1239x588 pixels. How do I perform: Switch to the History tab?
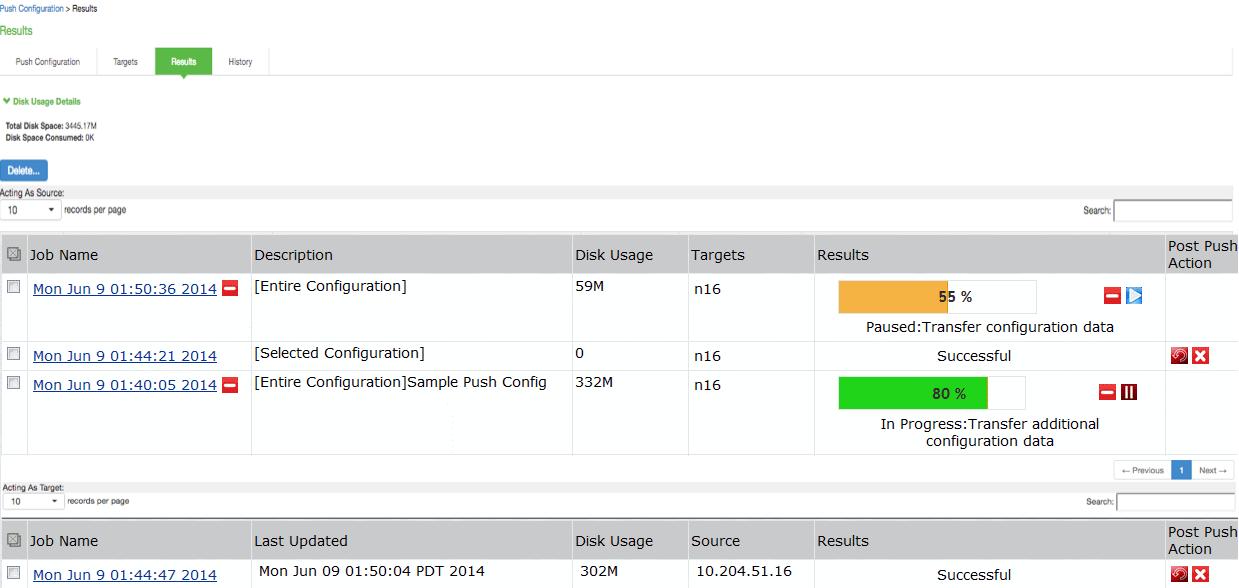point(241,62)
